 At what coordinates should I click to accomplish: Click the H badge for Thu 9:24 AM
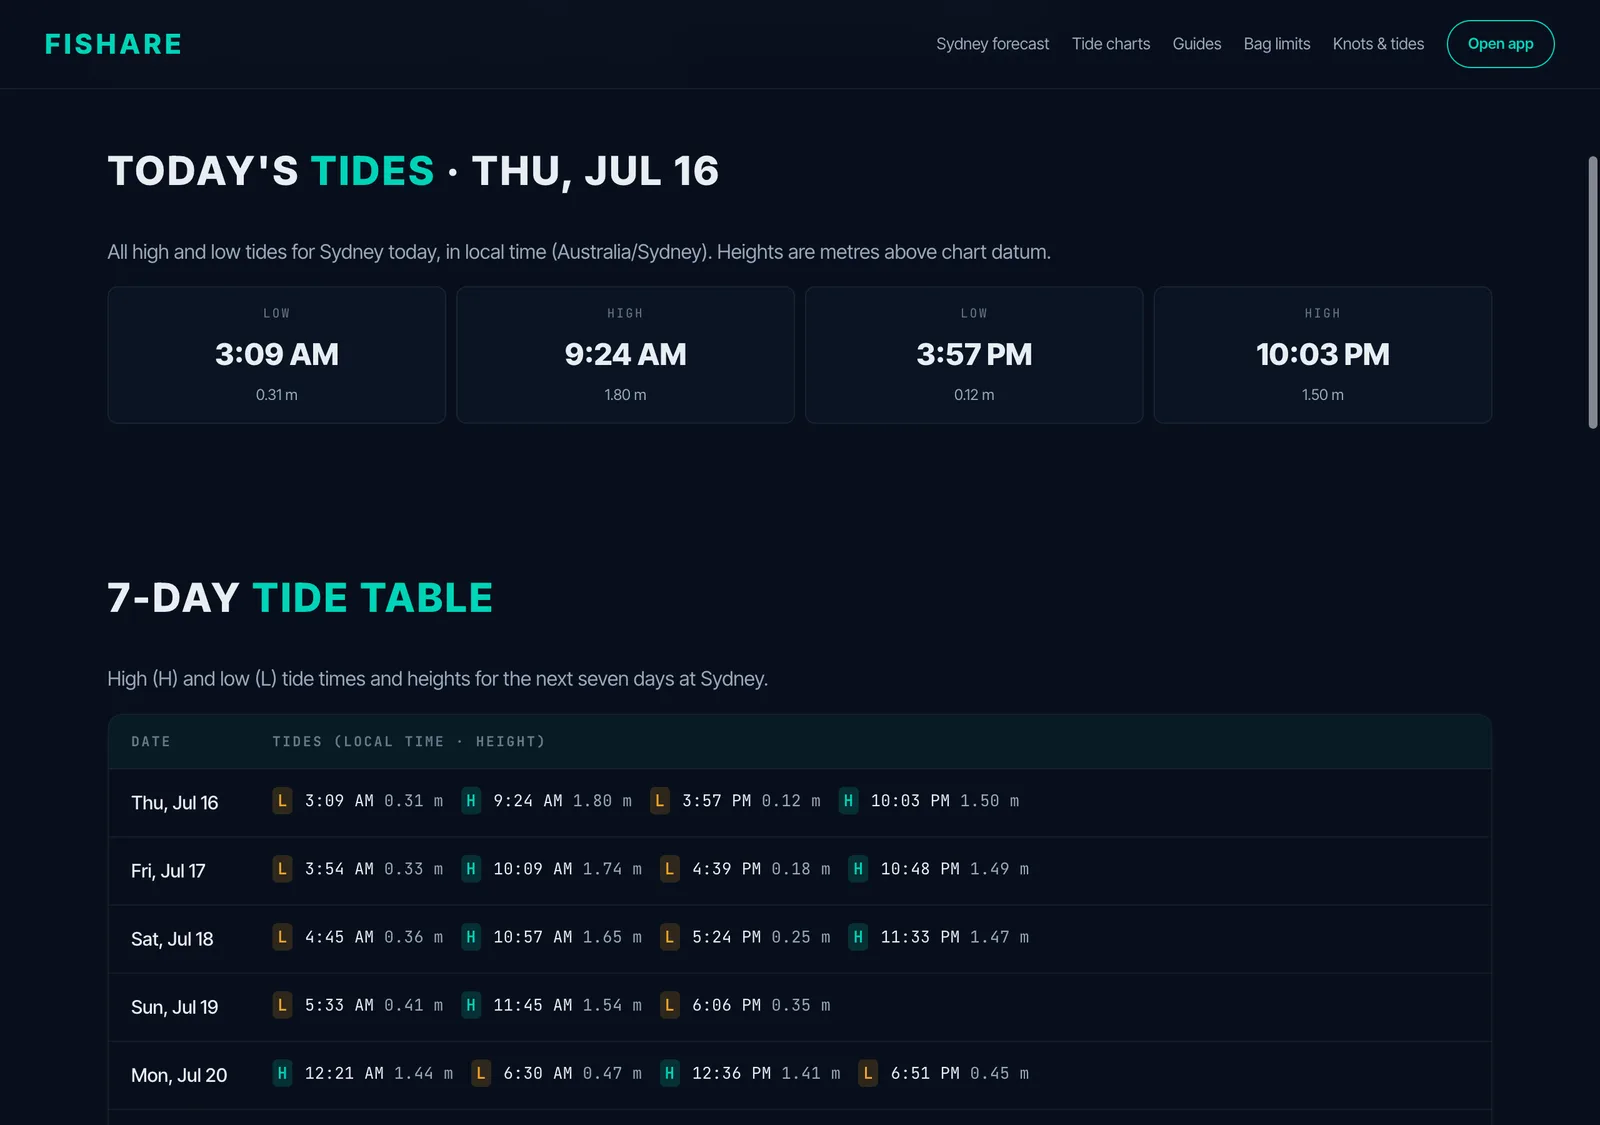[471, 801]
